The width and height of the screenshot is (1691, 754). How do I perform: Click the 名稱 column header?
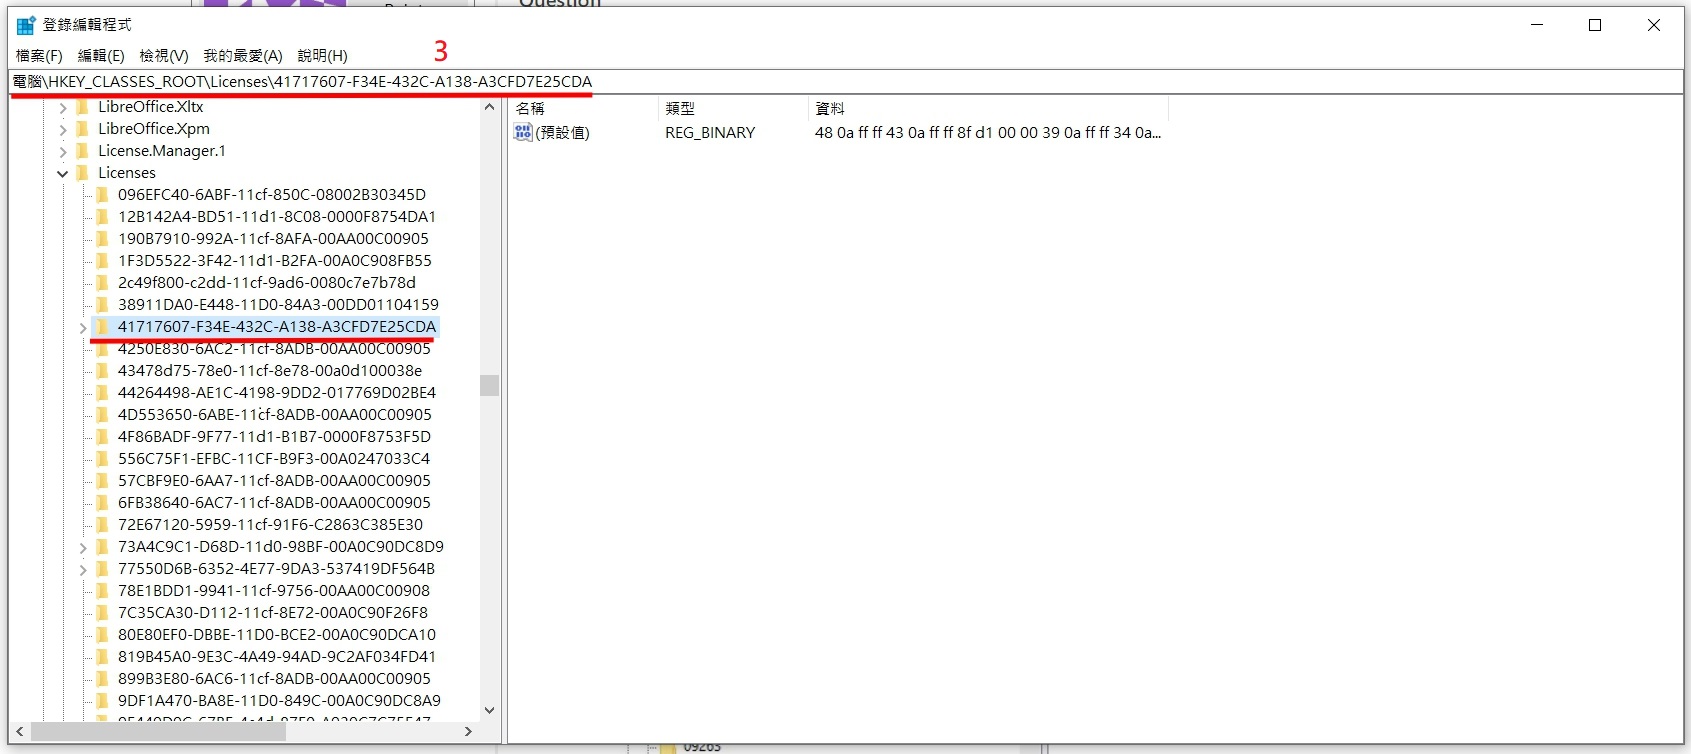point(583,108)
